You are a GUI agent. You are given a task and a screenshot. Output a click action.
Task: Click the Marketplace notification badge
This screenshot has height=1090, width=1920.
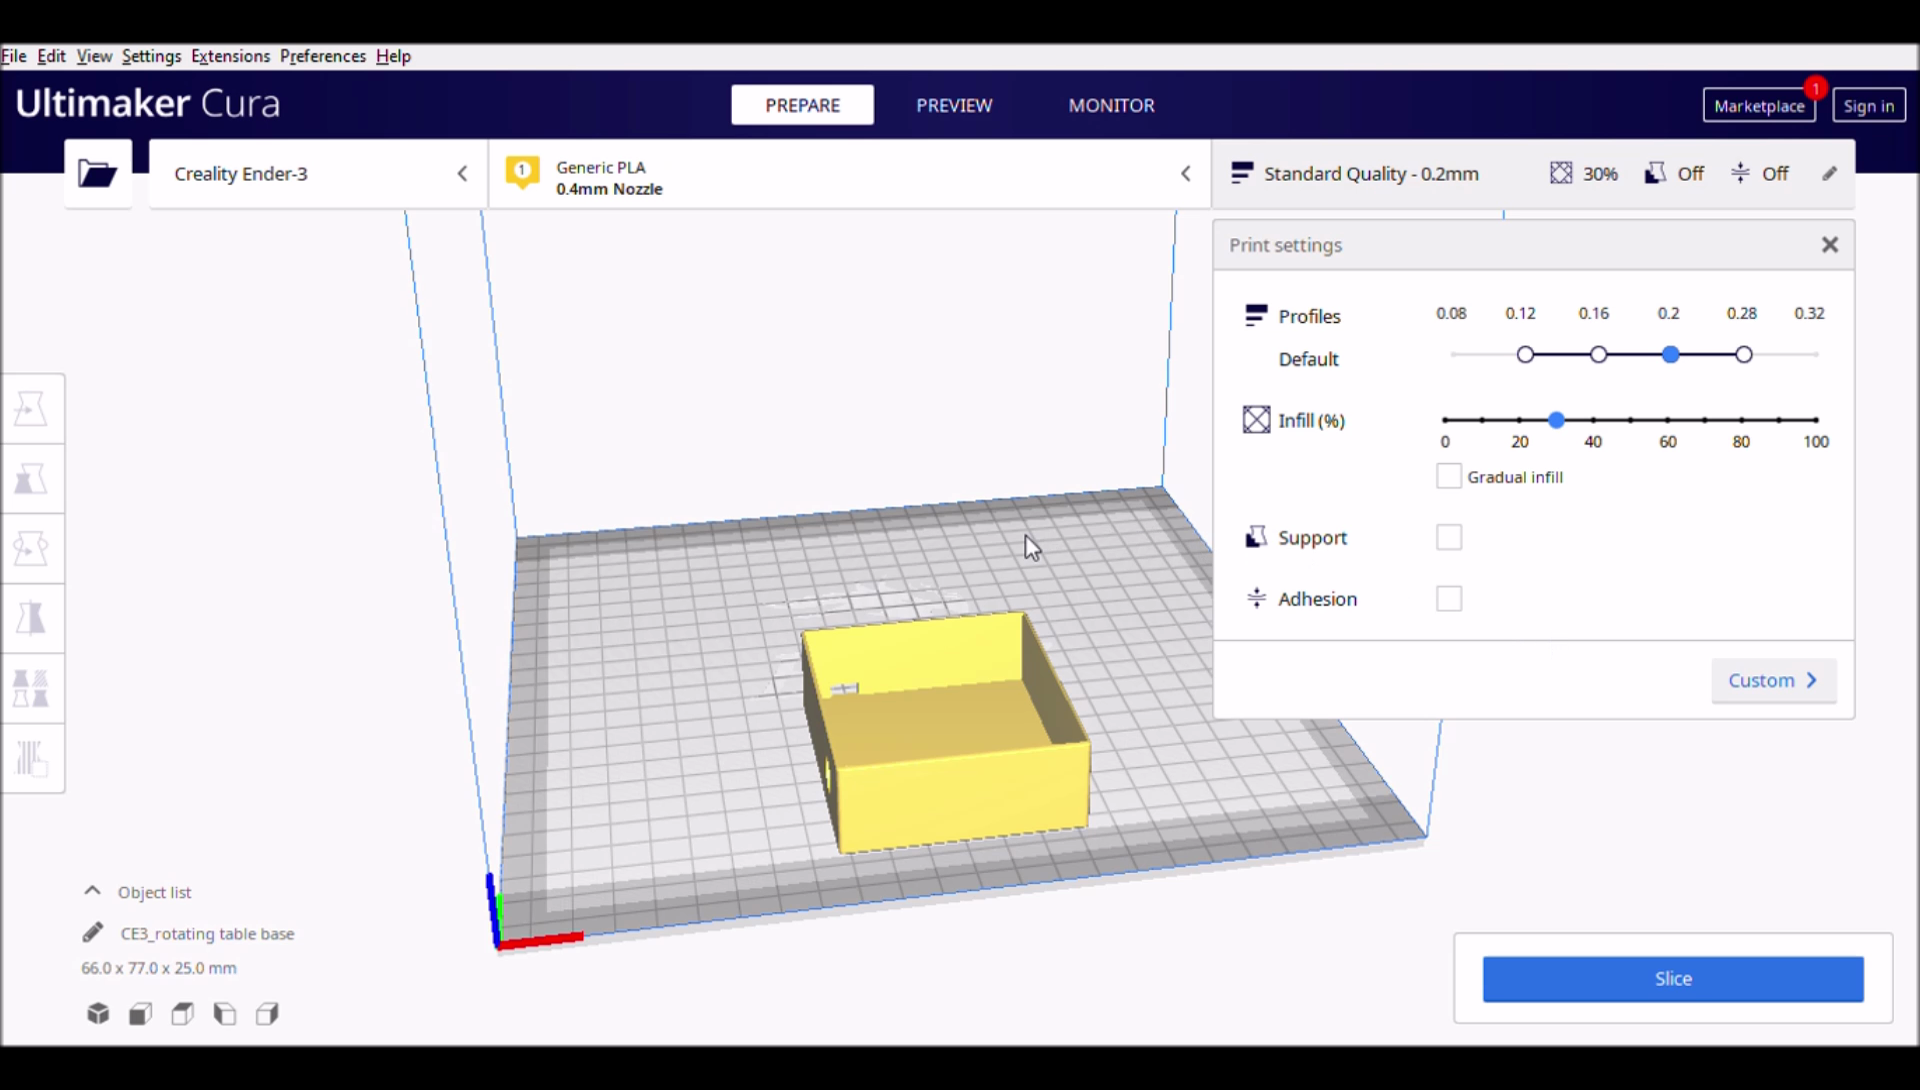pos(1815,88)
